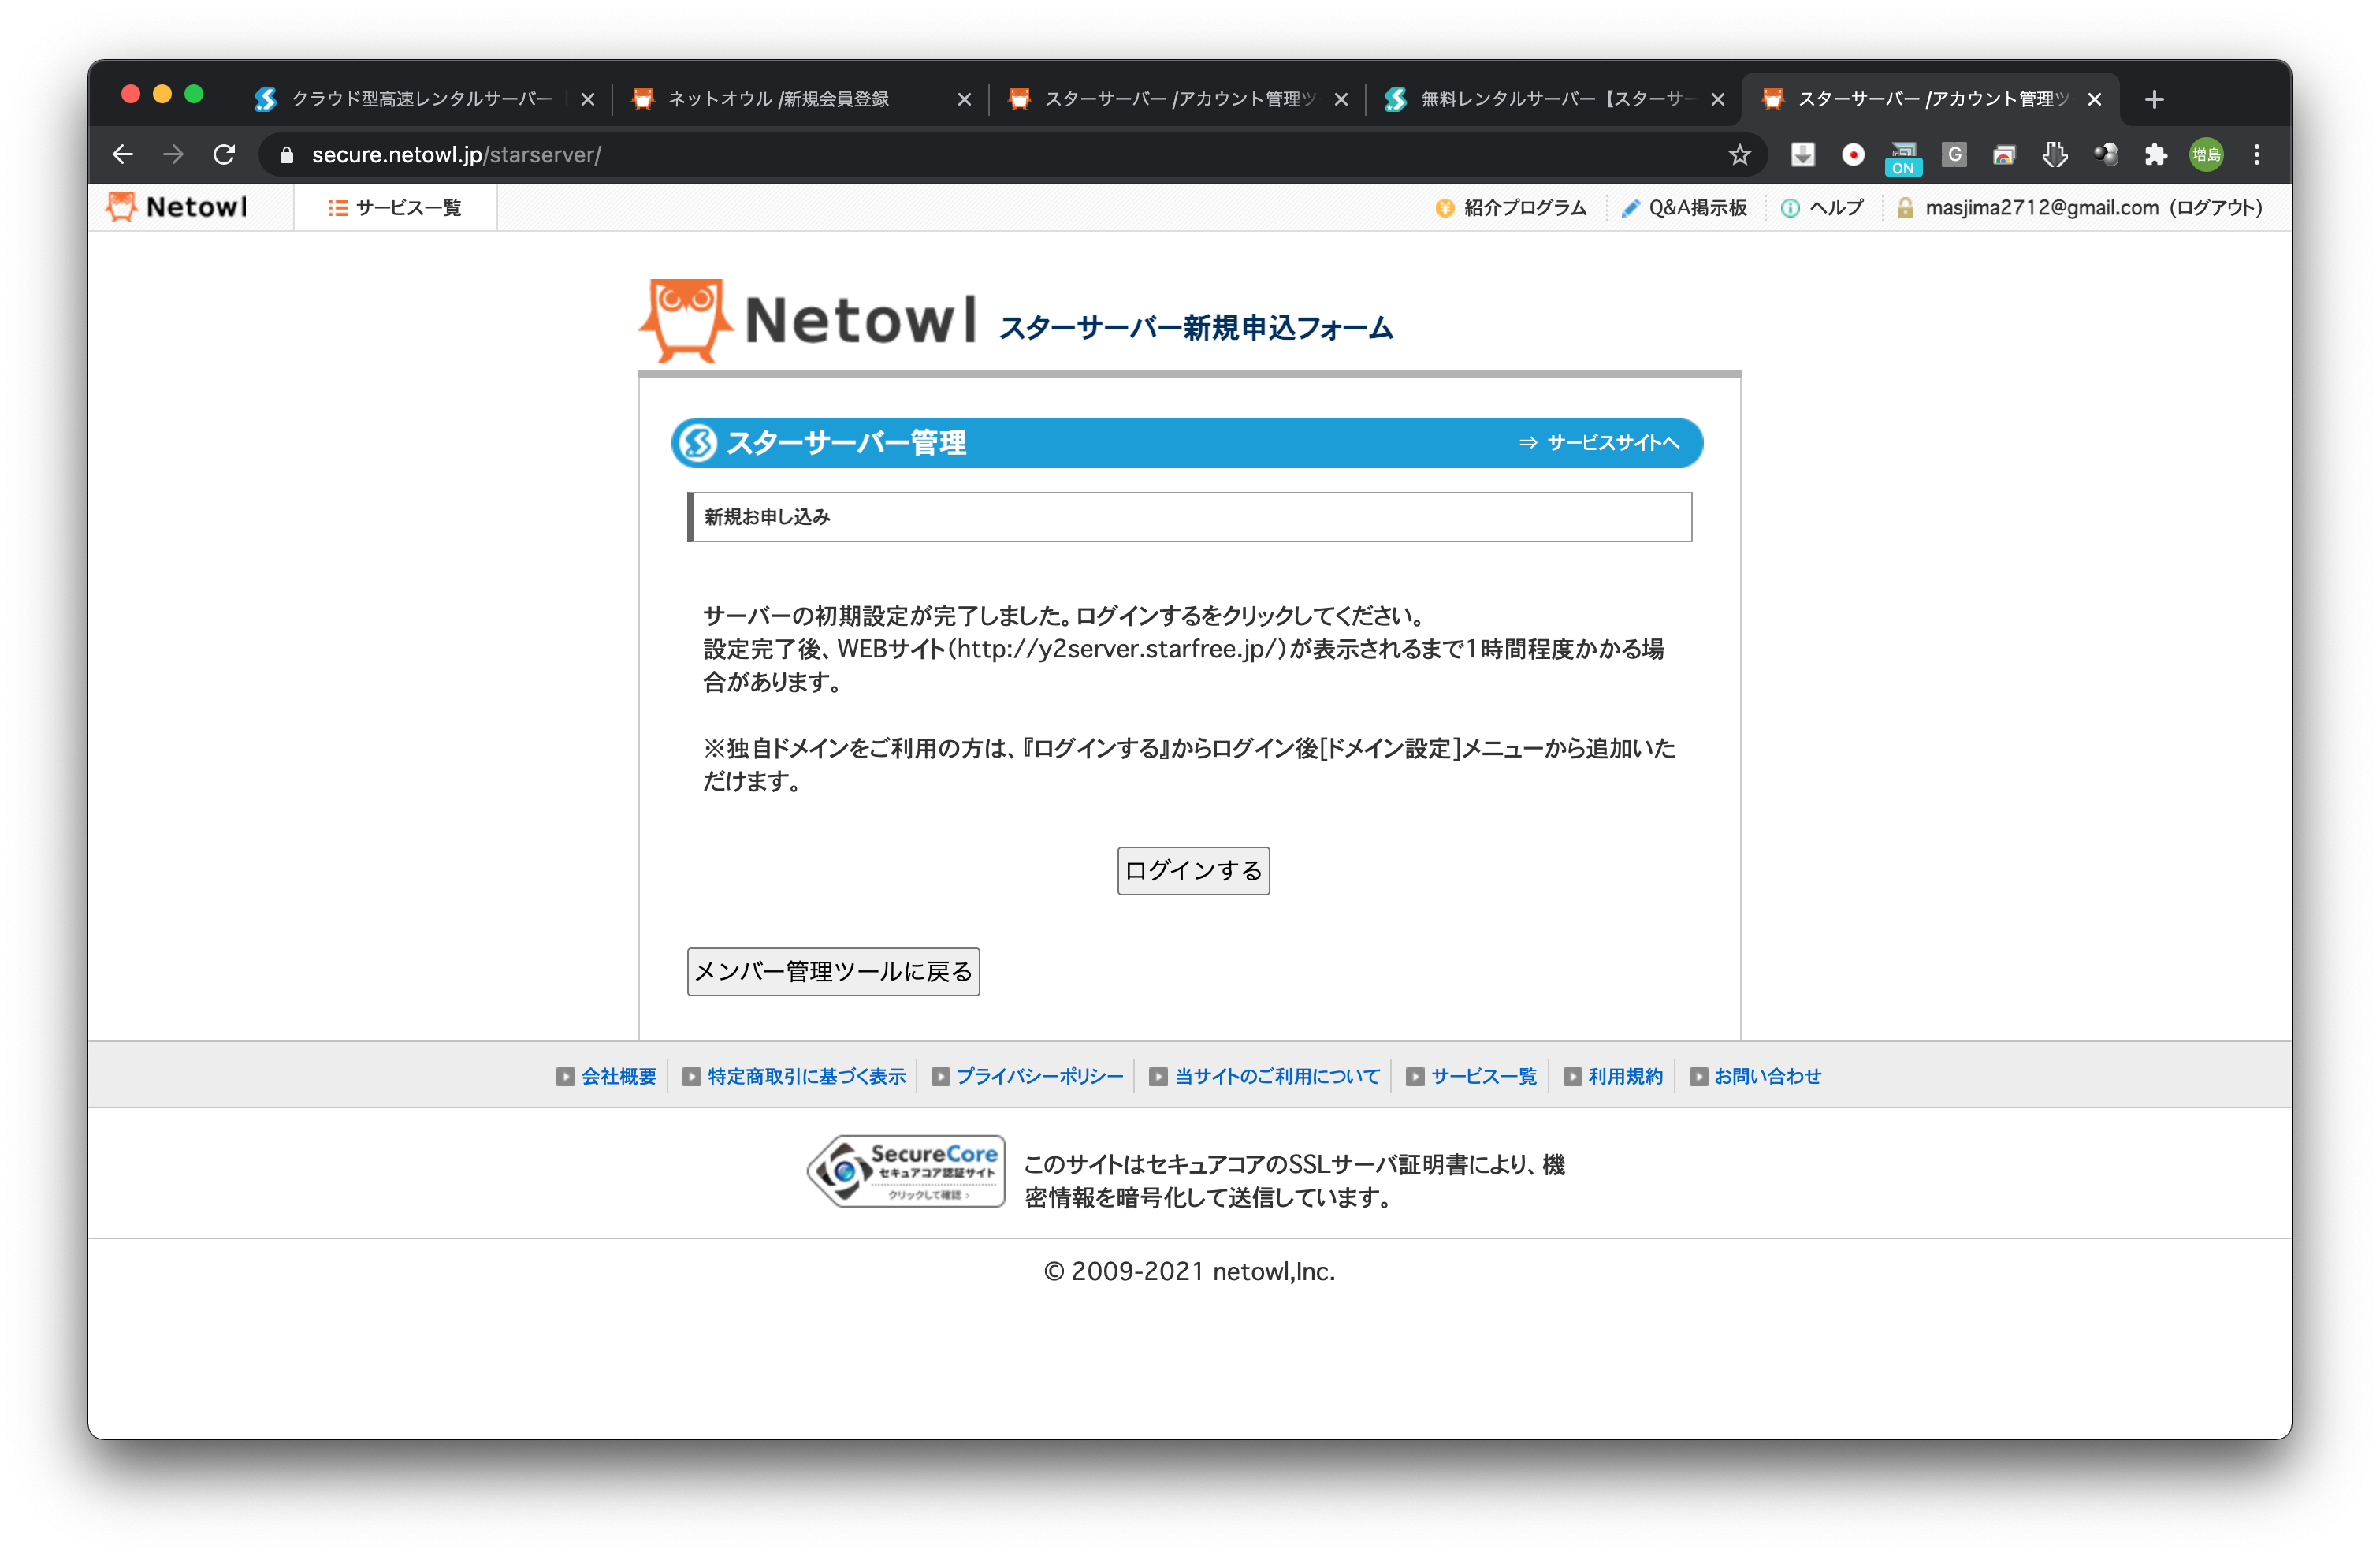
Task: Open the Extensions puzzle piece icon
Action: [x=2155, y=154]
